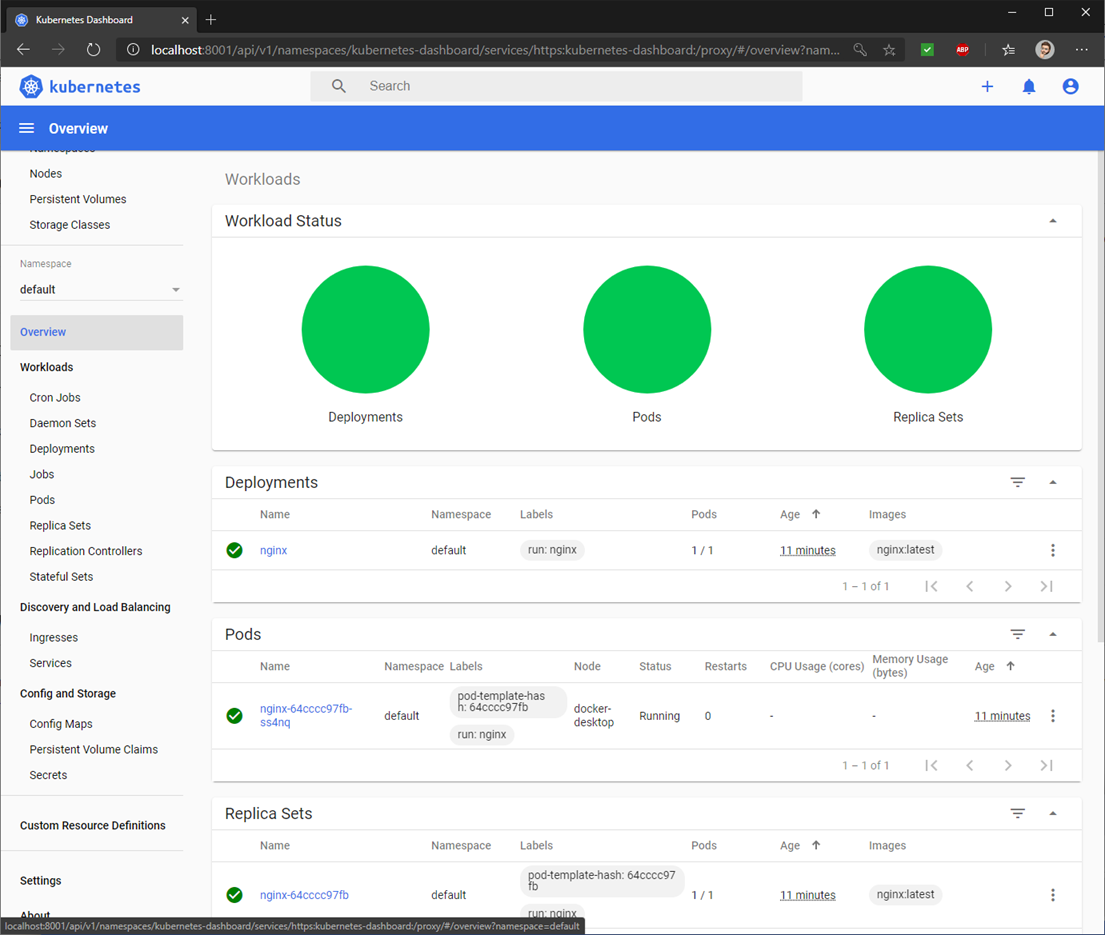
Task: Open the user account icon
Action: (1070, 86)
